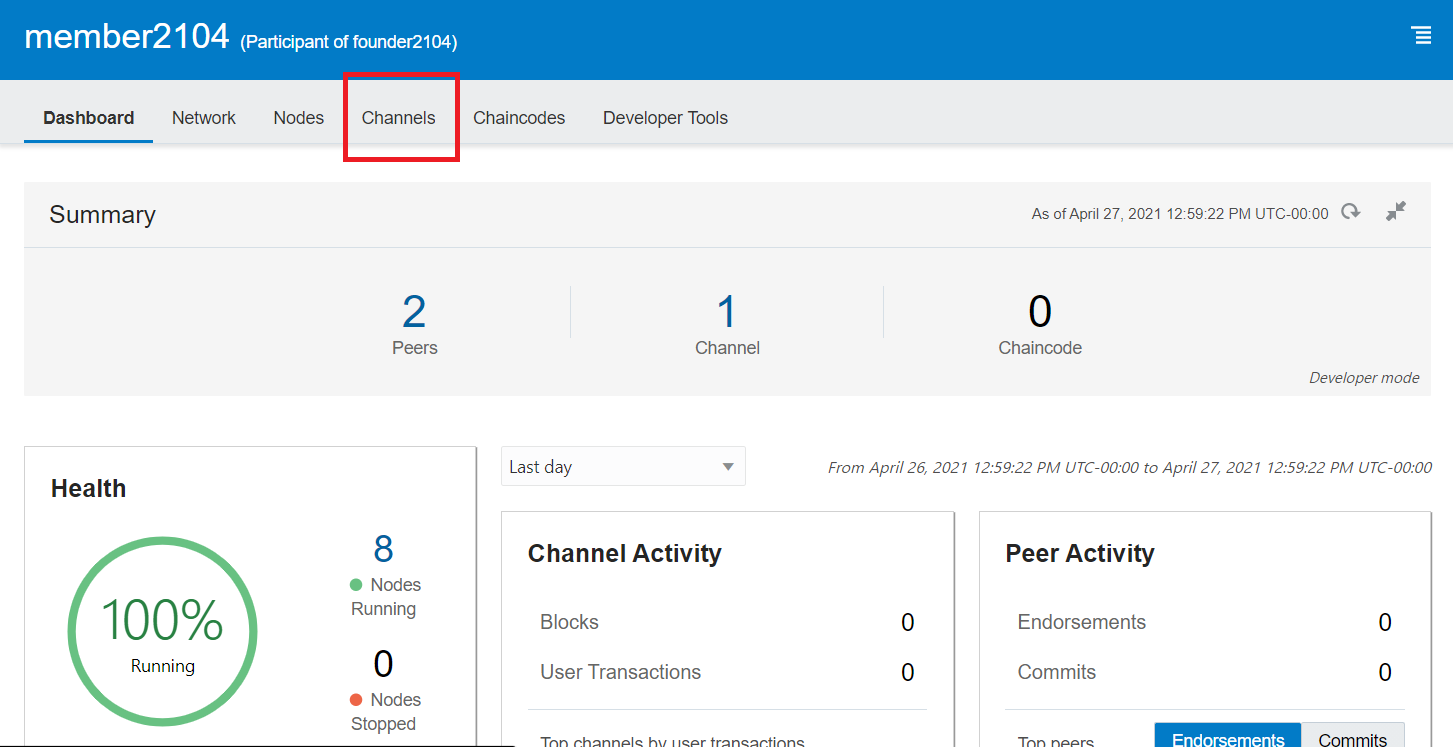Open the Chaincodes tab

pos(518,118)
